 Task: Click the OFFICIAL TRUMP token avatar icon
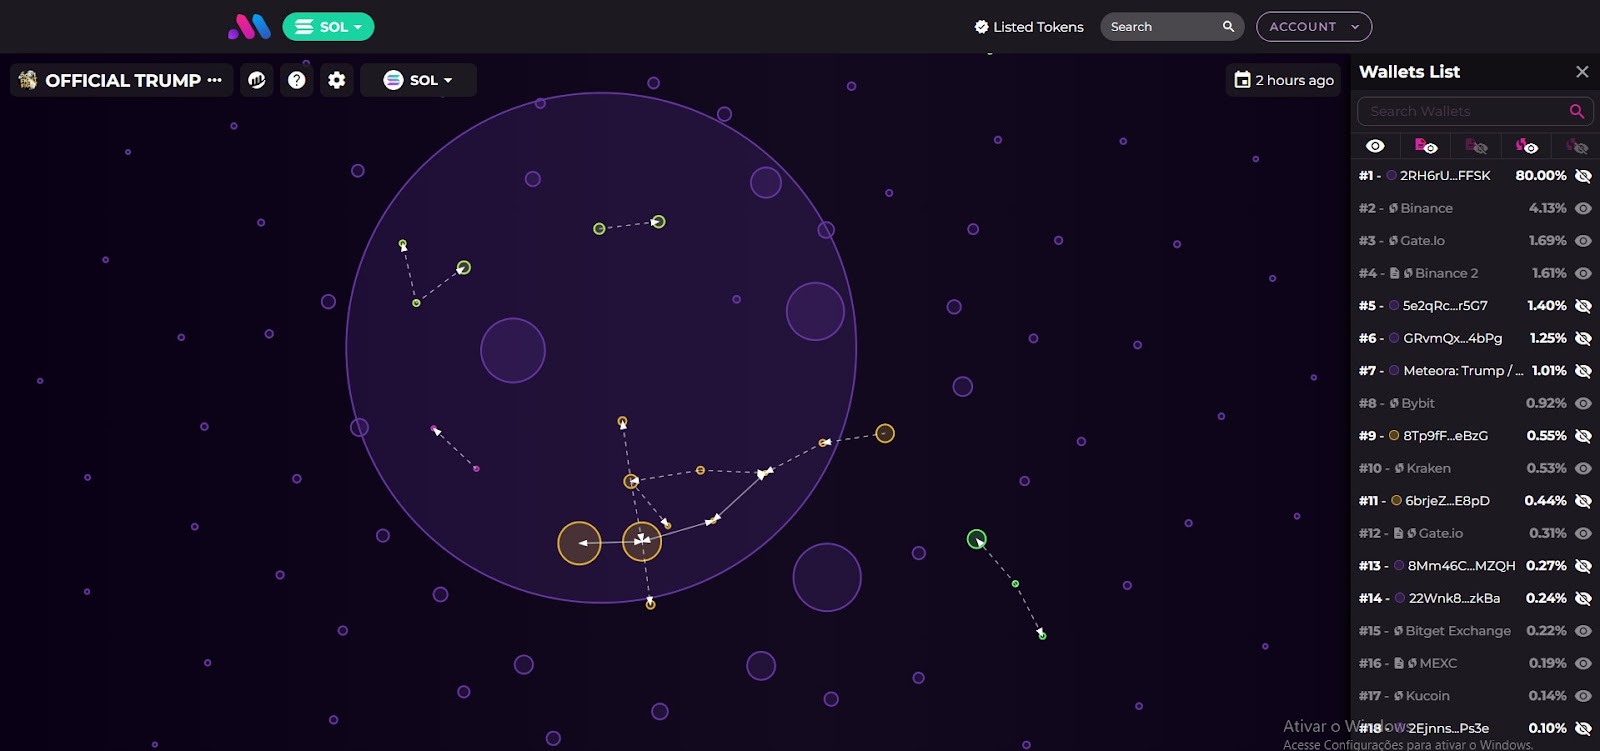click(x=28, y=80)
